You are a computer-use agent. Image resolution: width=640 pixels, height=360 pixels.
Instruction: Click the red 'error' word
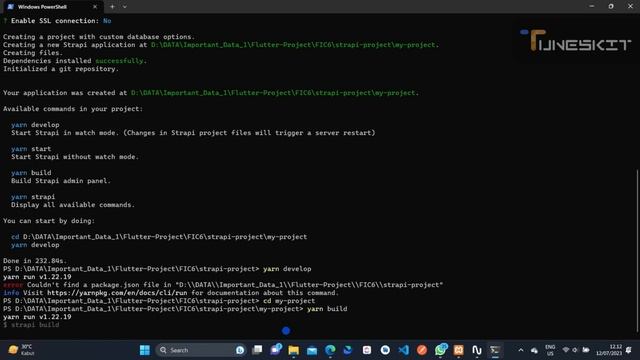tap(13, 284)
